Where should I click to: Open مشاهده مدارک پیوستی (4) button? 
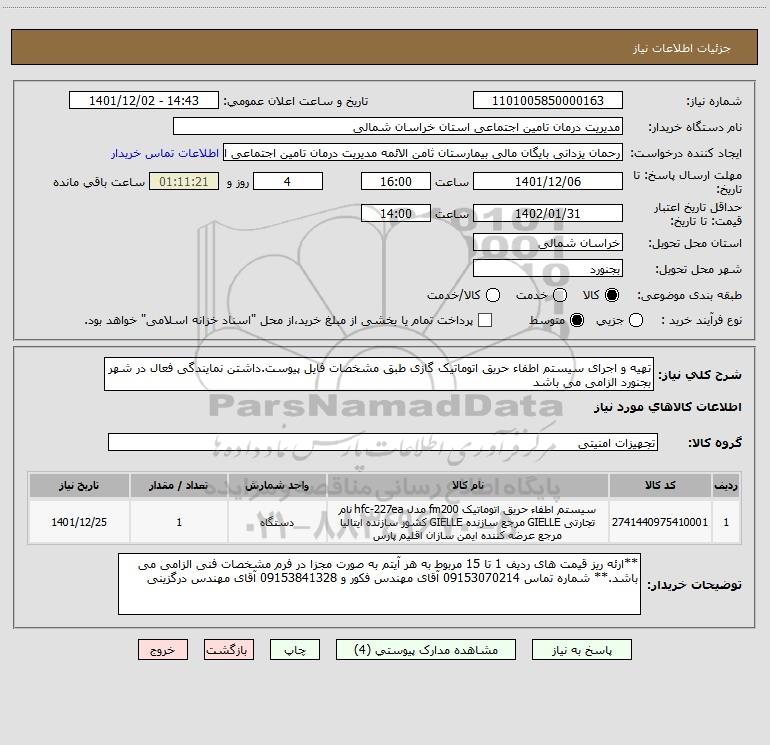pyautogui.click(x=426, y=650)
